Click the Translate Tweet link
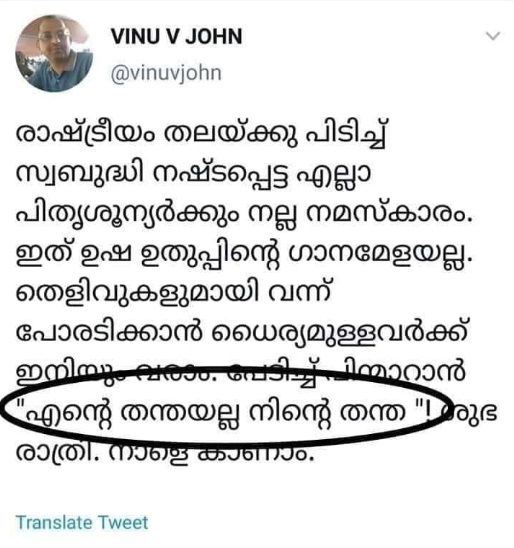Screen dimensions: 514x548 pos(82,522)
